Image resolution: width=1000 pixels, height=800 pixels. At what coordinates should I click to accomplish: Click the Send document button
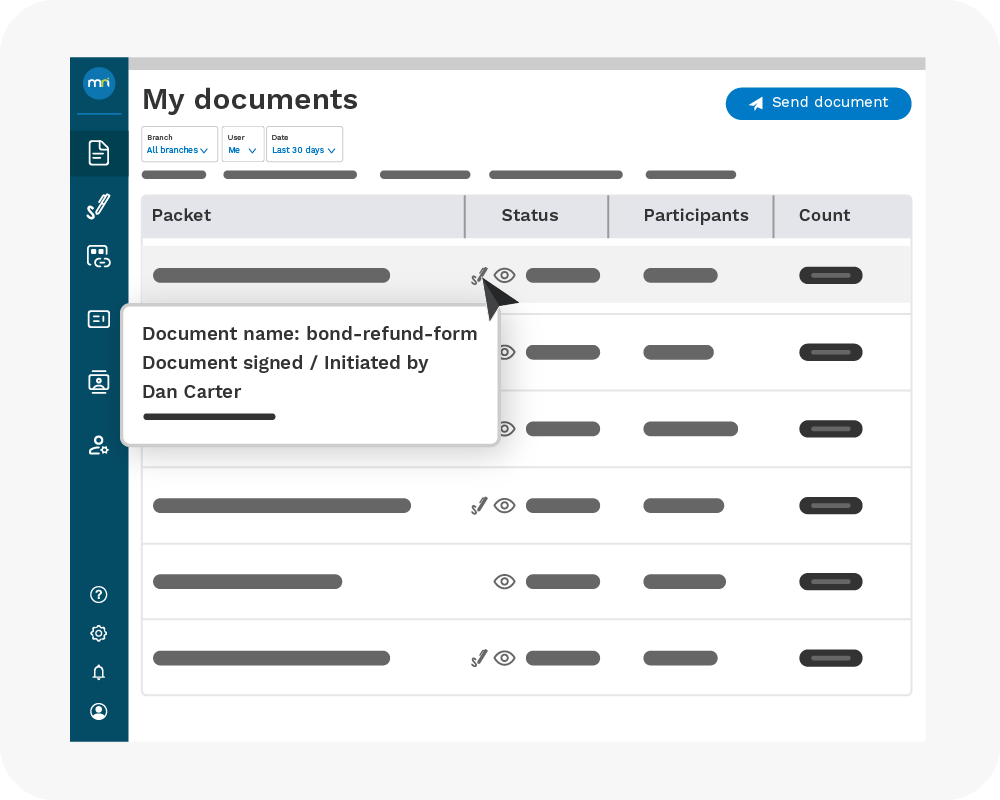pyautogui.click(x=818, y=103)
